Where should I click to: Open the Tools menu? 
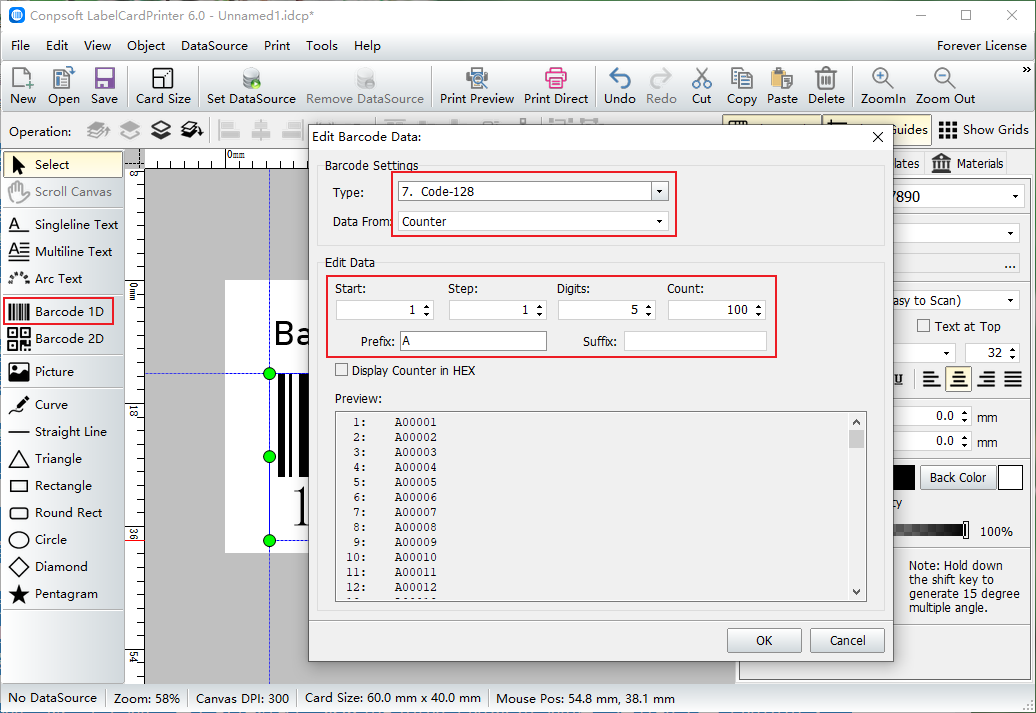(322, 46)
